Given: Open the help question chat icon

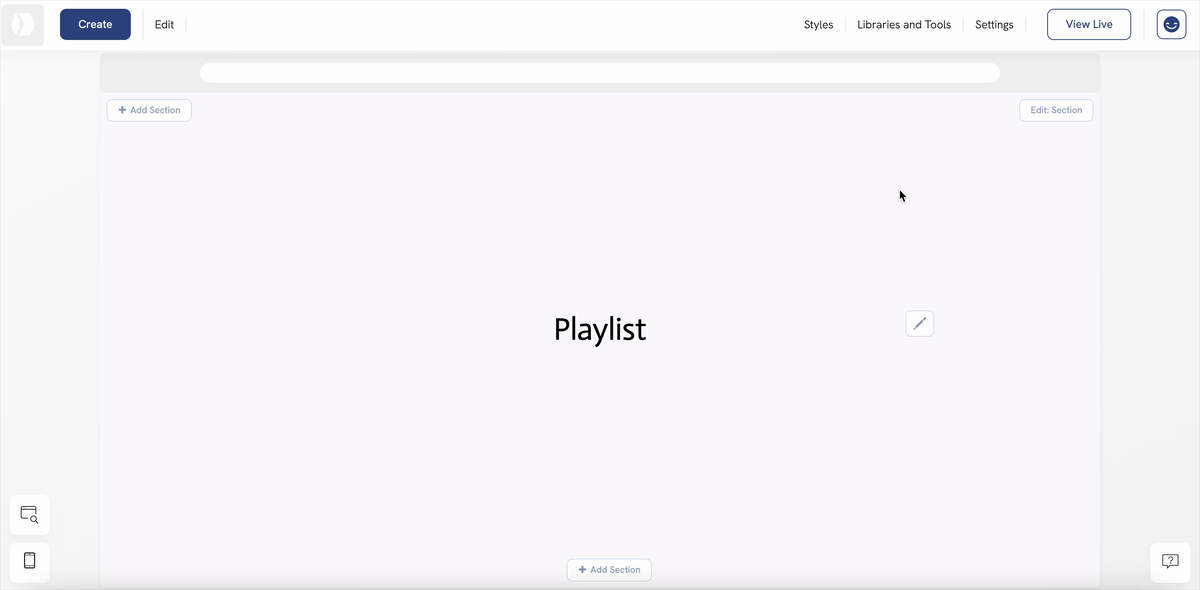Looking at the screenshot, I should click(x=1170, y=561).
